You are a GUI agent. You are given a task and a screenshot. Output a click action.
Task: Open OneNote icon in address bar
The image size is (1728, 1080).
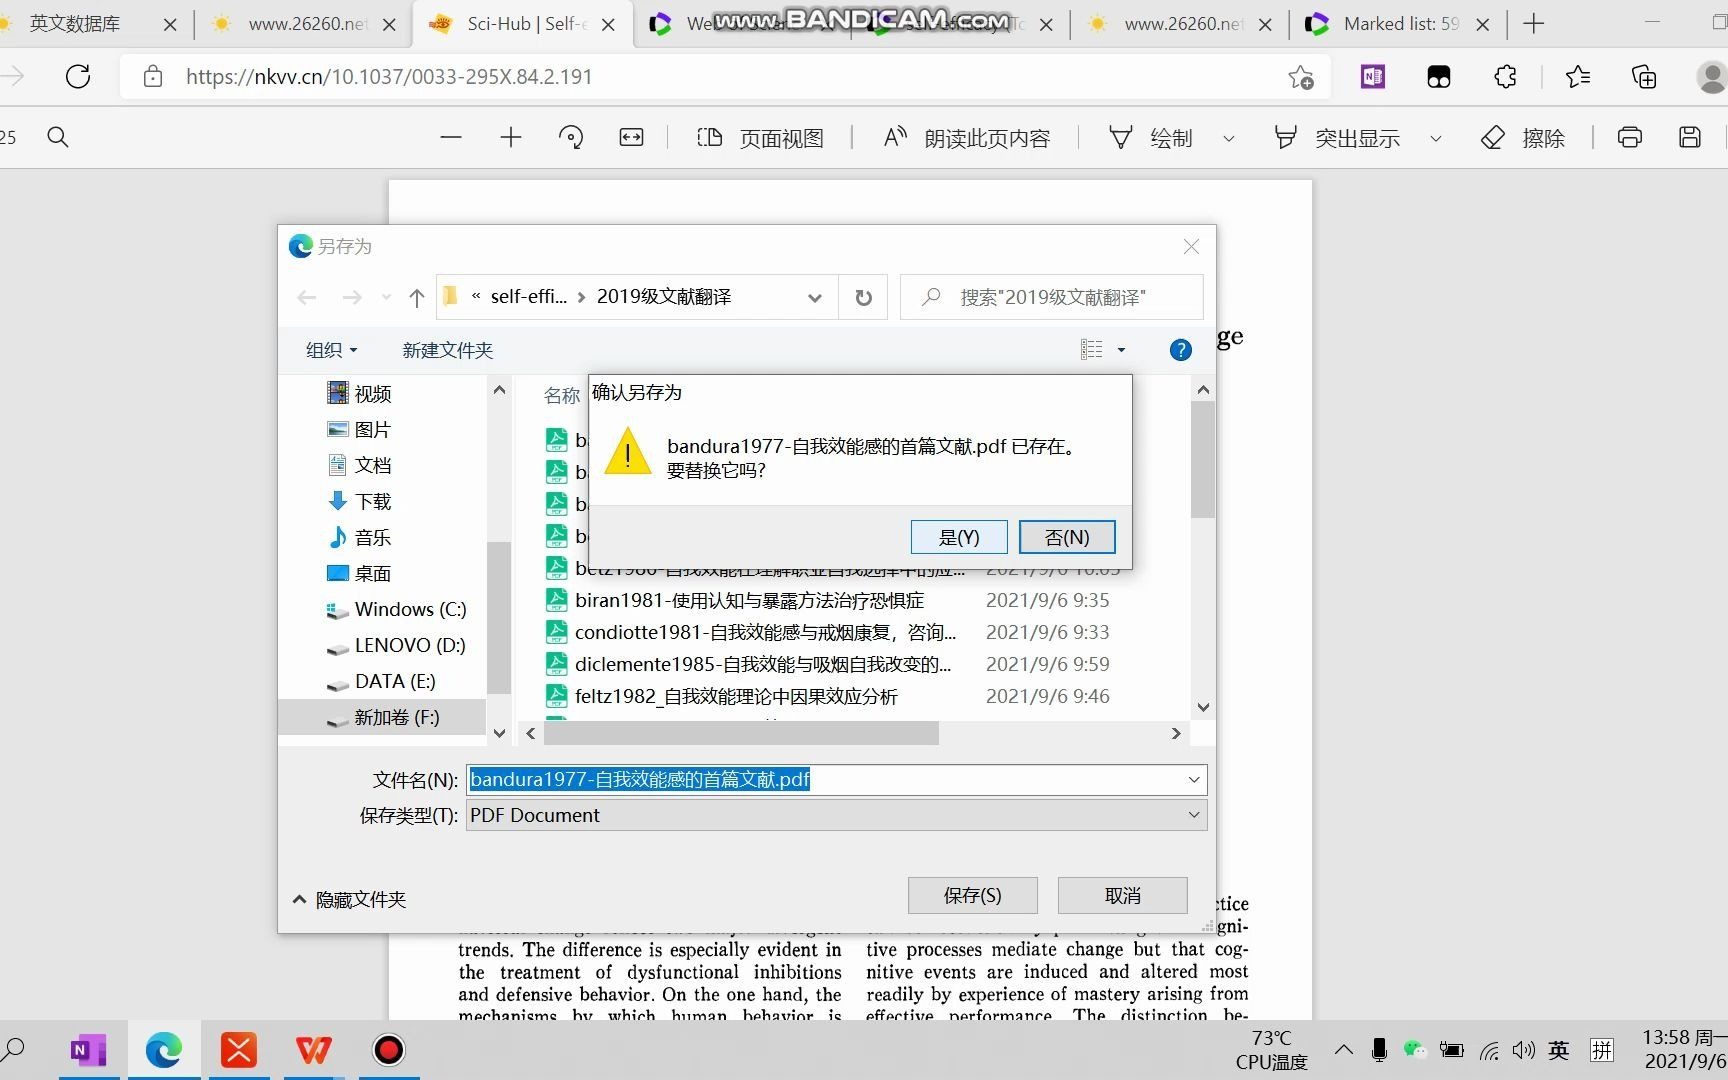1371,76
